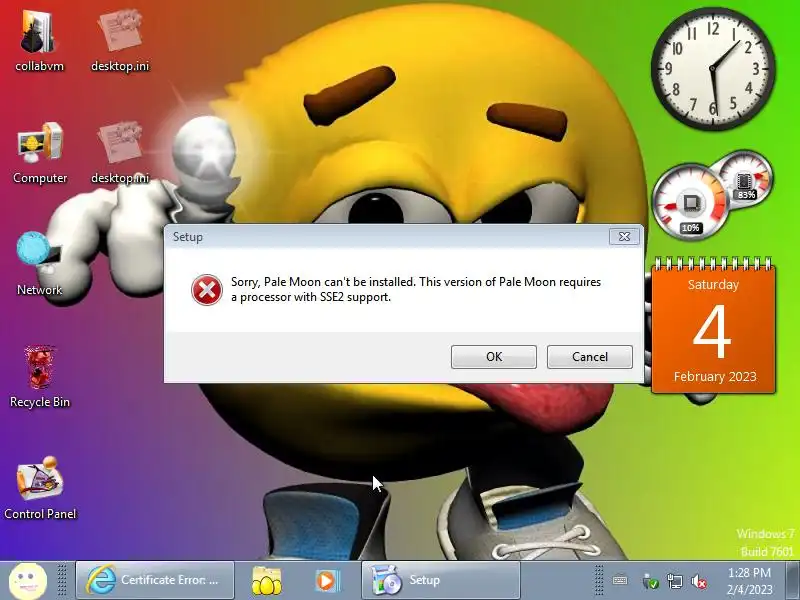The image size is (800, 600).
Task: Open the taskbar clock showing 1:28 PM
Action: coord(749,581)
